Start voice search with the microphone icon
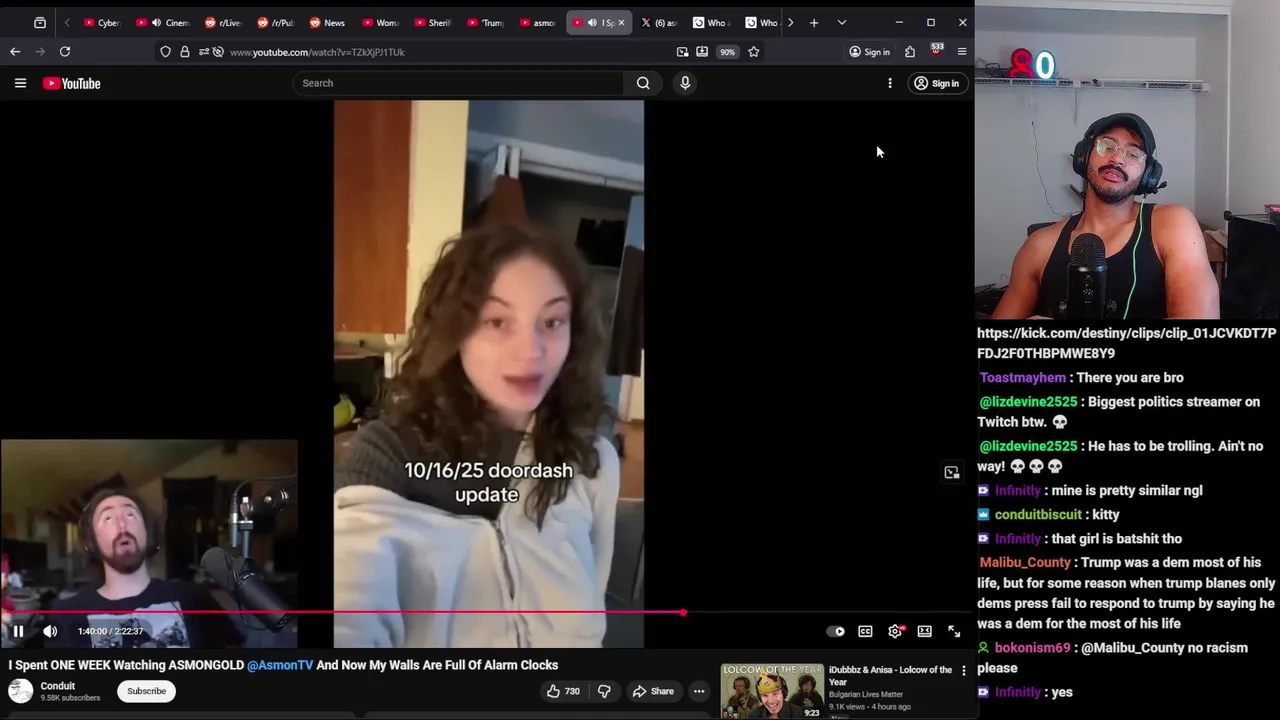The image size is (1280, 720). pyautogui.click(x=685, y=83)
